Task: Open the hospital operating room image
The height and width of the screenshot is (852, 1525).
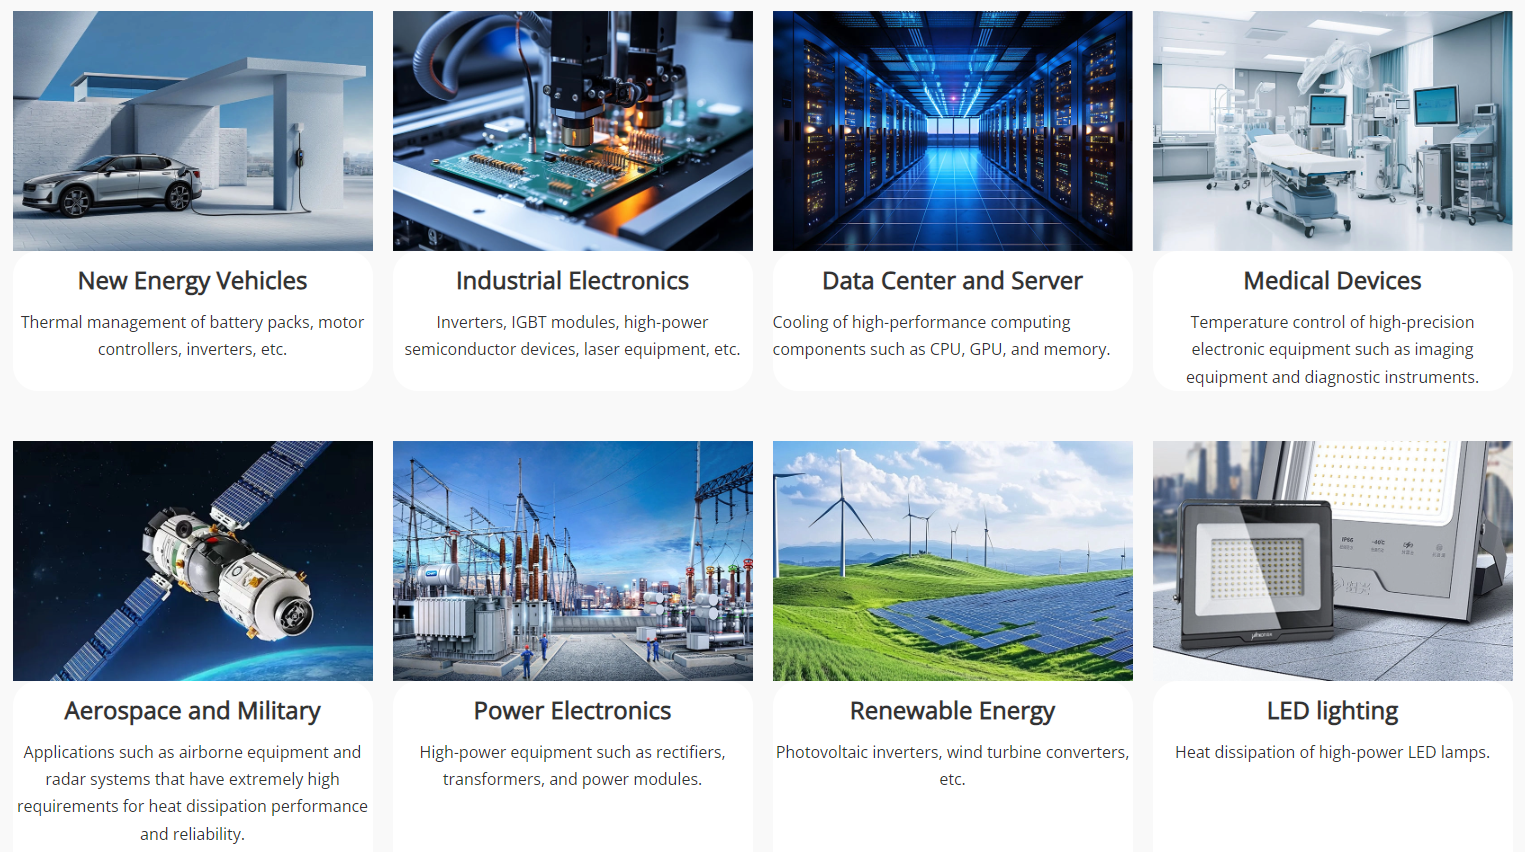Action: tap(1333, 131)
